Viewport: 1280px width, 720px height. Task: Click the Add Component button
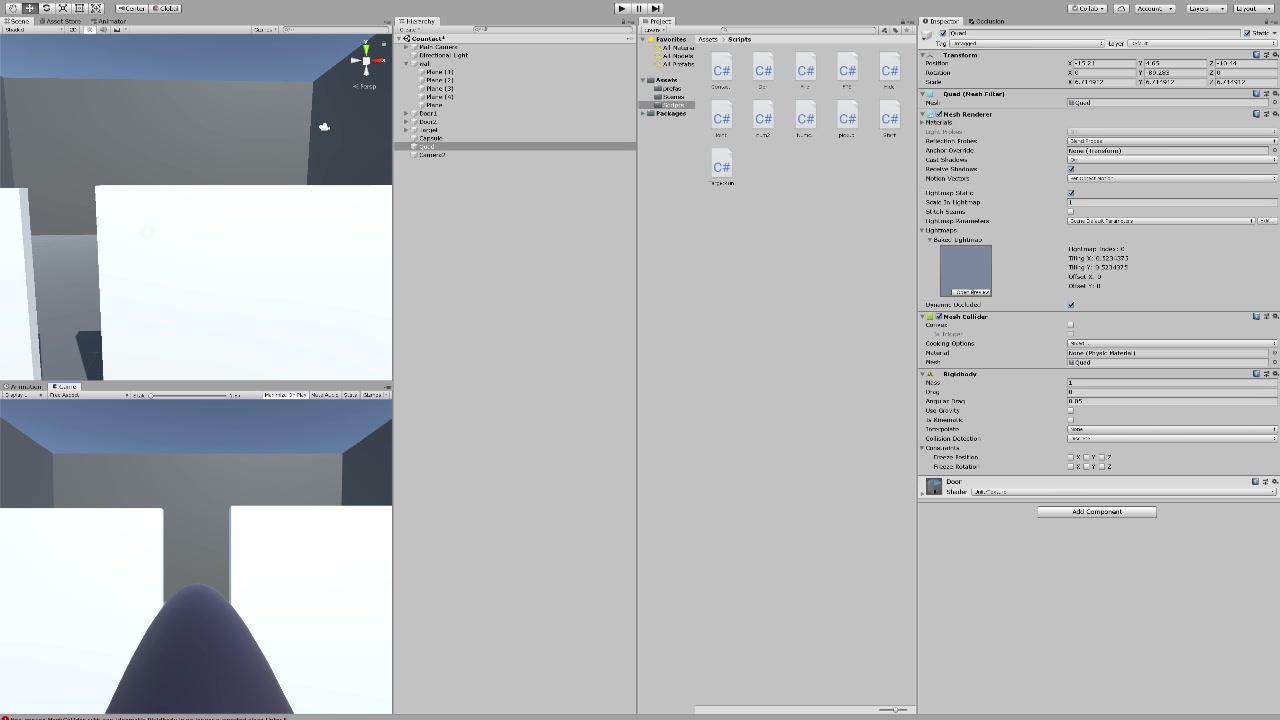(1096, 511)
